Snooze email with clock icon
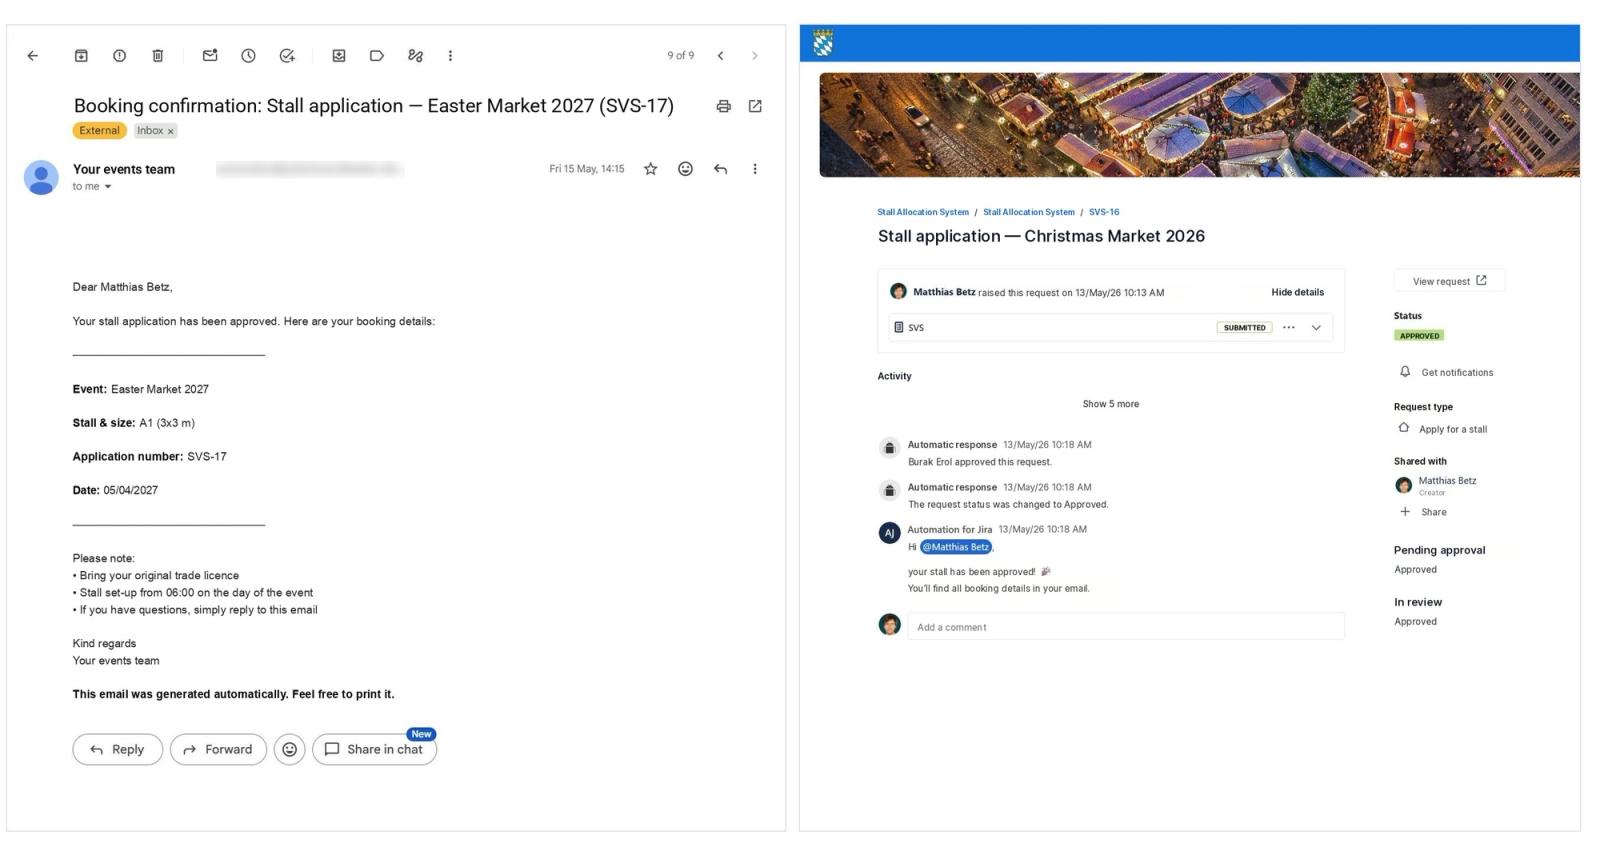 (x=248, y=56)
